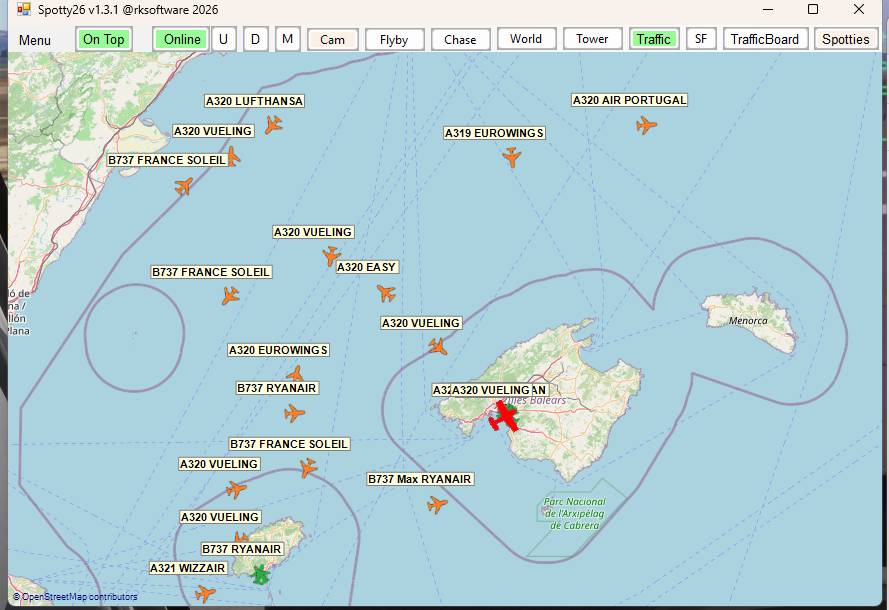The image size is (889, 610).
Task: Click the red user aircraft over Mallorca
Action: [504, 416]
